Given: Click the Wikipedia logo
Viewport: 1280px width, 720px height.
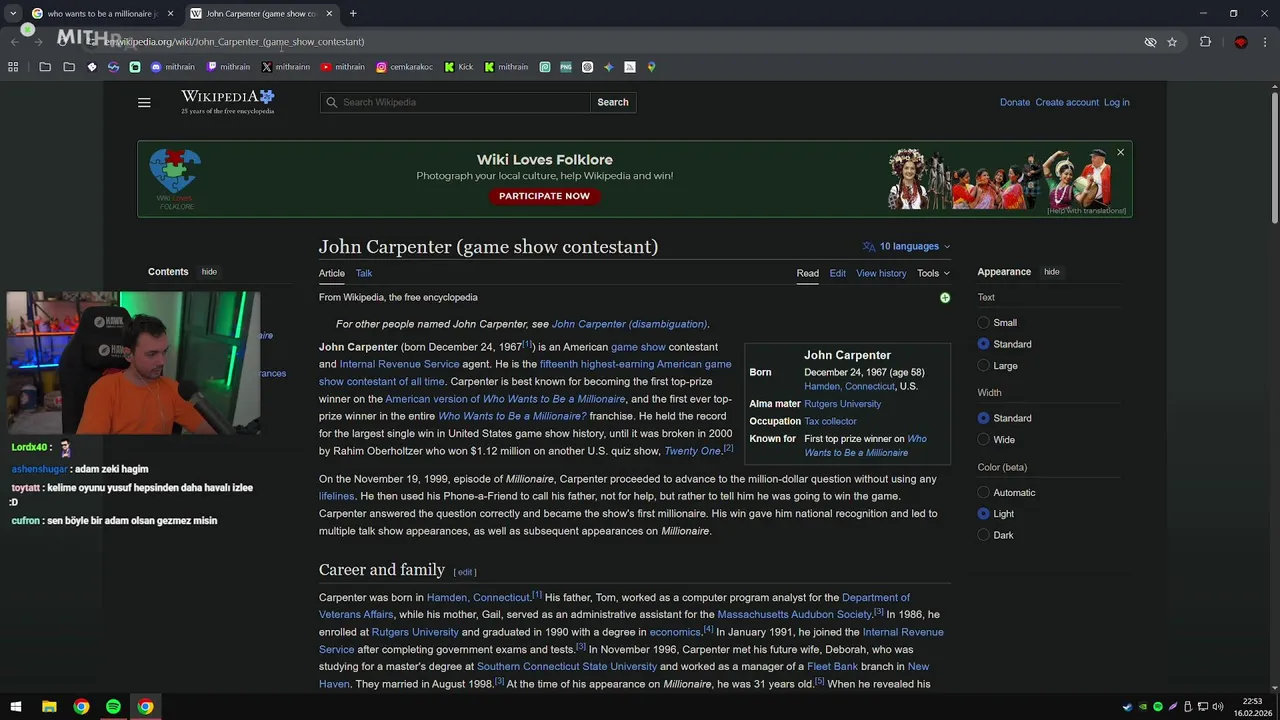Looking at the screenshot, I should click(227, 101).
